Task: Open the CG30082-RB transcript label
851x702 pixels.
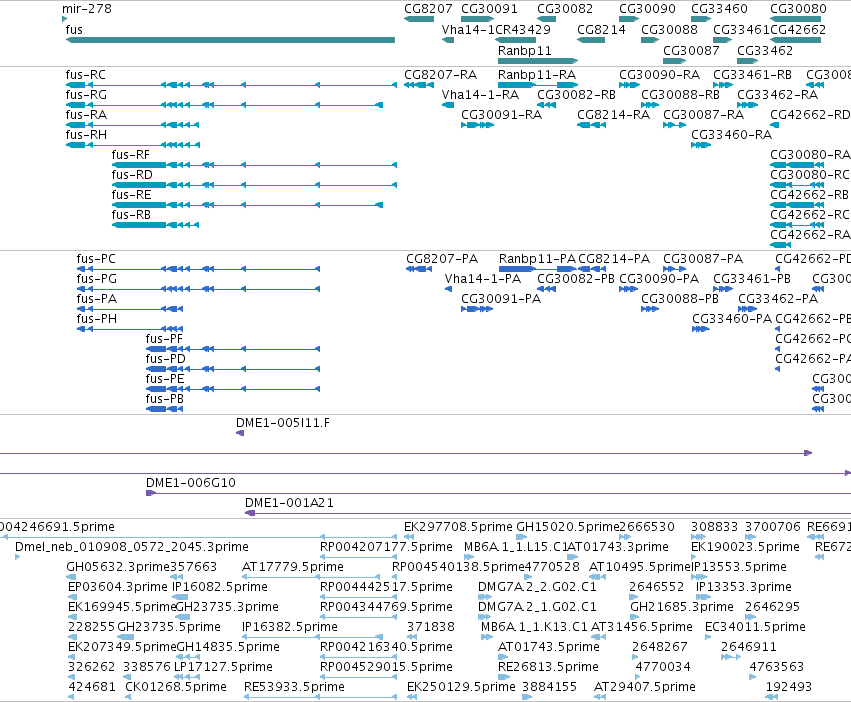Action: 576,95
